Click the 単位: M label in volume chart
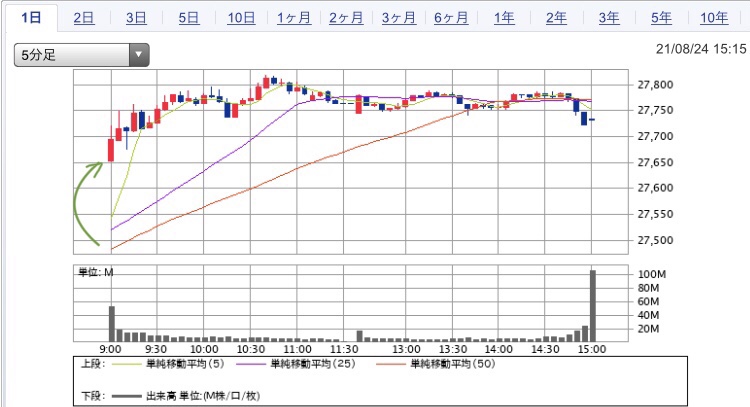 [x=96, y=272]
